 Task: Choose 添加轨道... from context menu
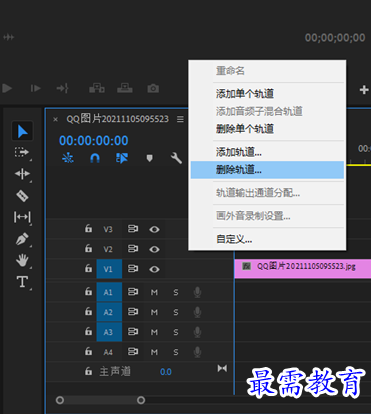239,152
